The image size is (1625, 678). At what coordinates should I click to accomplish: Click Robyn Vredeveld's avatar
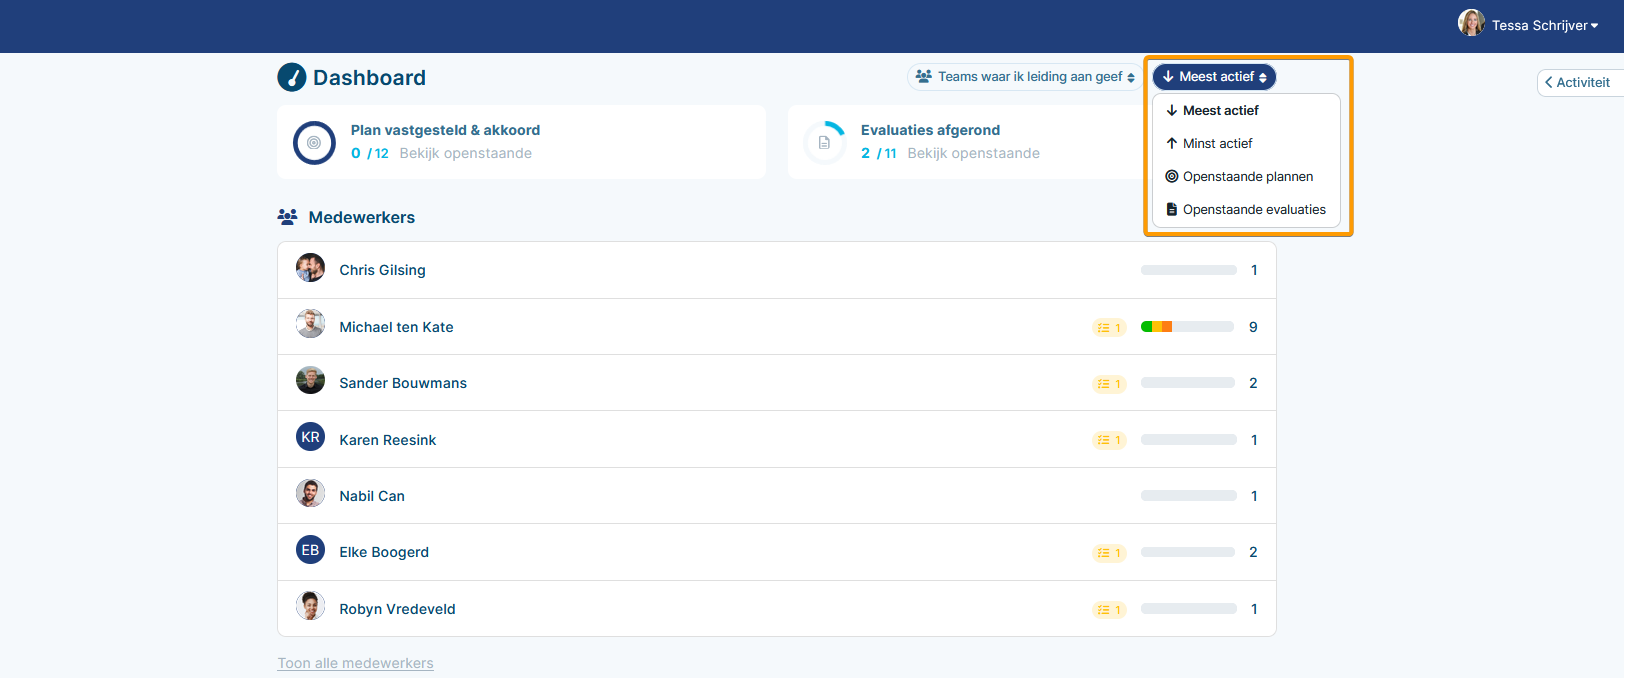[x=310, y=606]
